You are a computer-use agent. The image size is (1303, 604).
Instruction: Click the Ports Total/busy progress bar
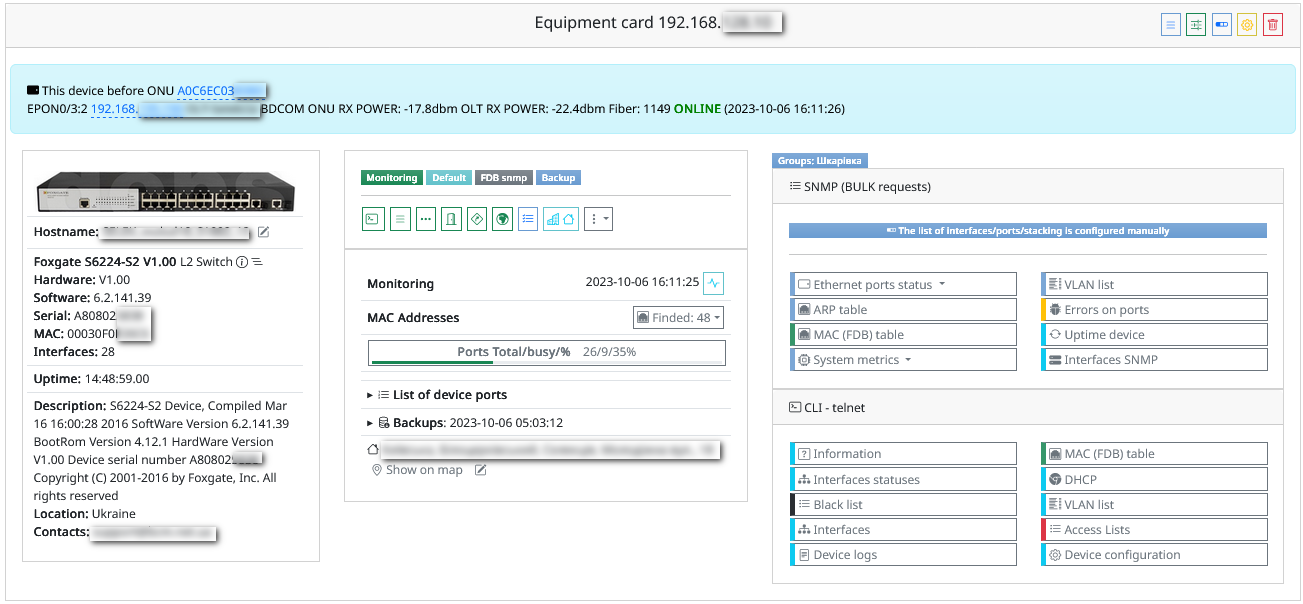coord(547,352)
